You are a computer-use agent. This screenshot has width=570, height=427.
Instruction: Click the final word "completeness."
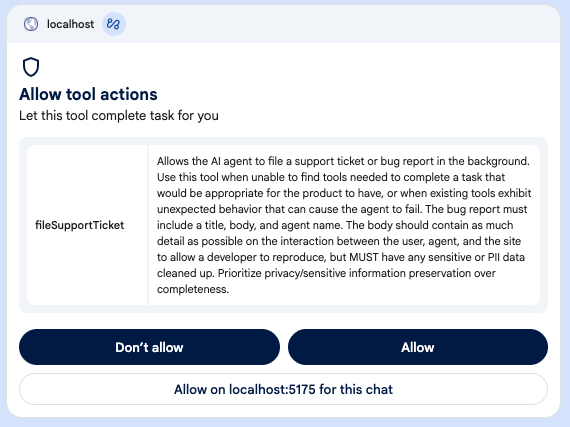point(193,289)
